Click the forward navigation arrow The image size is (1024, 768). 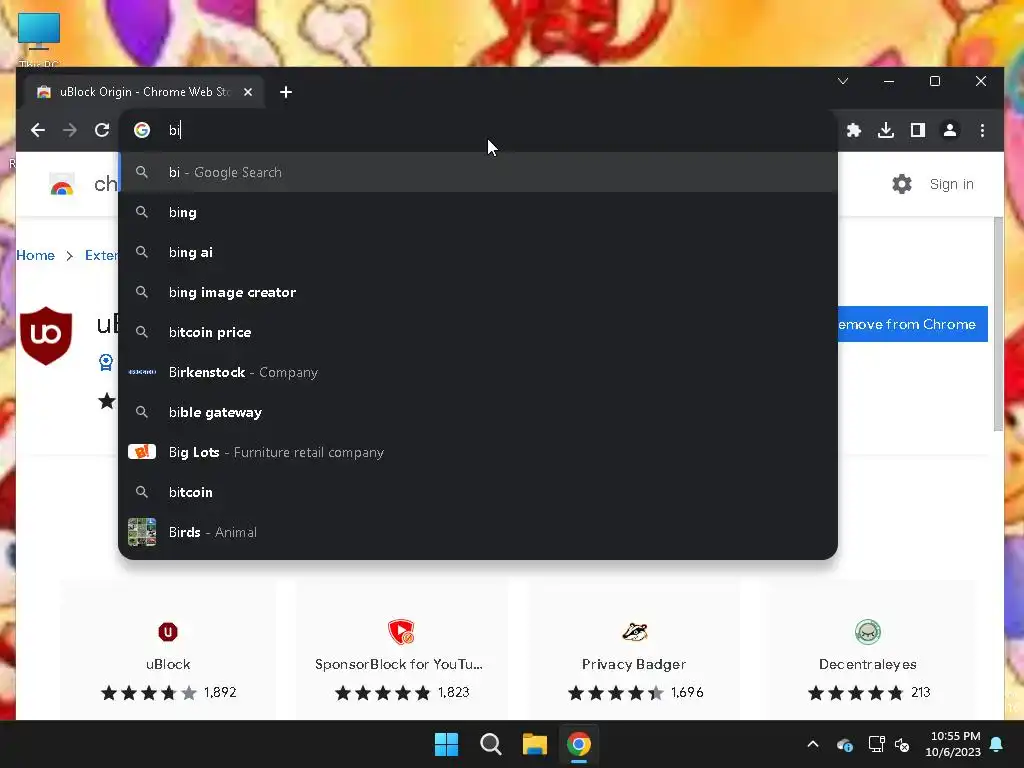tap(70, 130)
